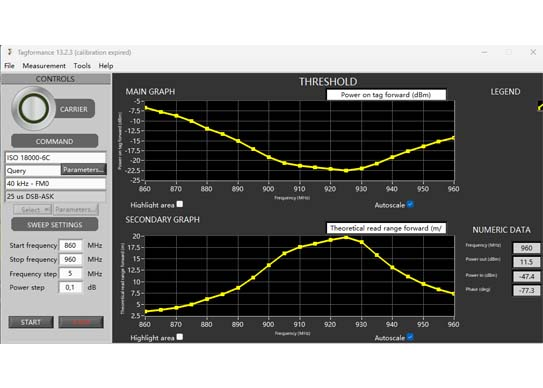
Task: Close the Tagformance window
Action: point(533,52)
